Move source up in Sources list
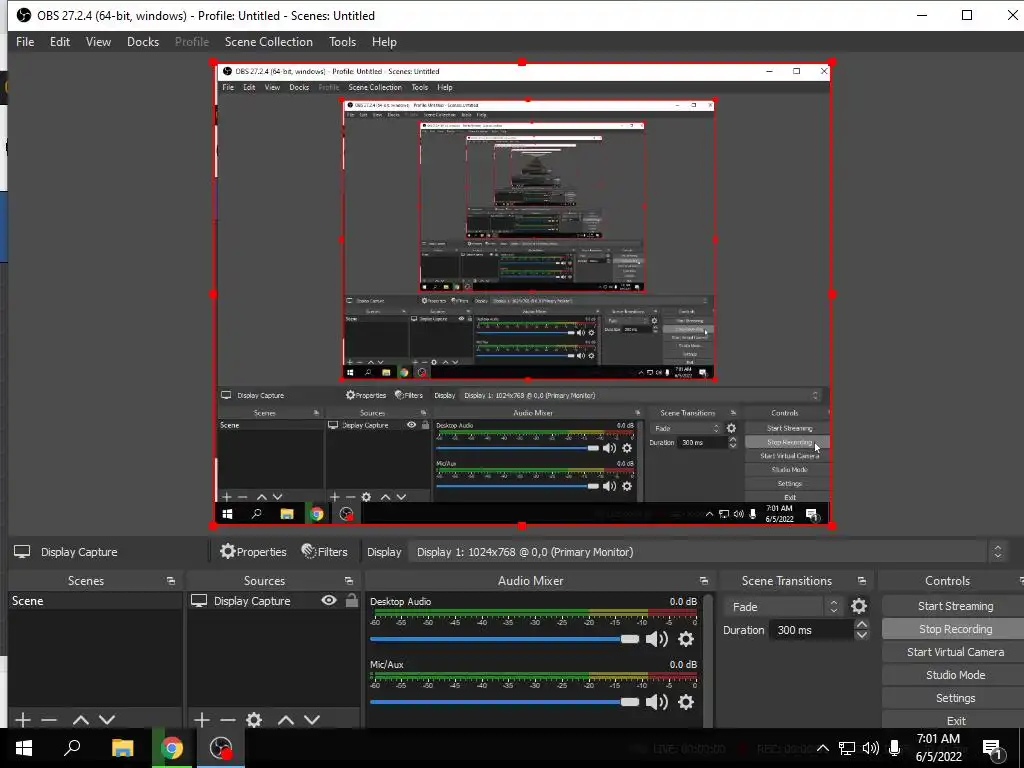Screen dimensions: 1024x768 (286, 720)
